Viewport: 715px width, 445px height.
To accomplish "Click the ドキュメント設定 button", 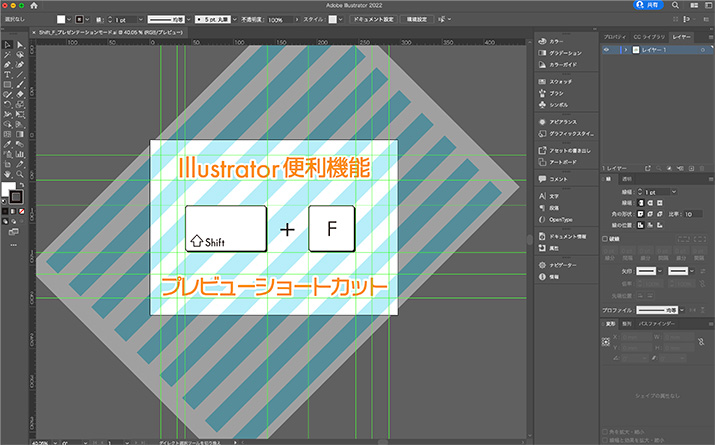I will [x=373, y=19].
